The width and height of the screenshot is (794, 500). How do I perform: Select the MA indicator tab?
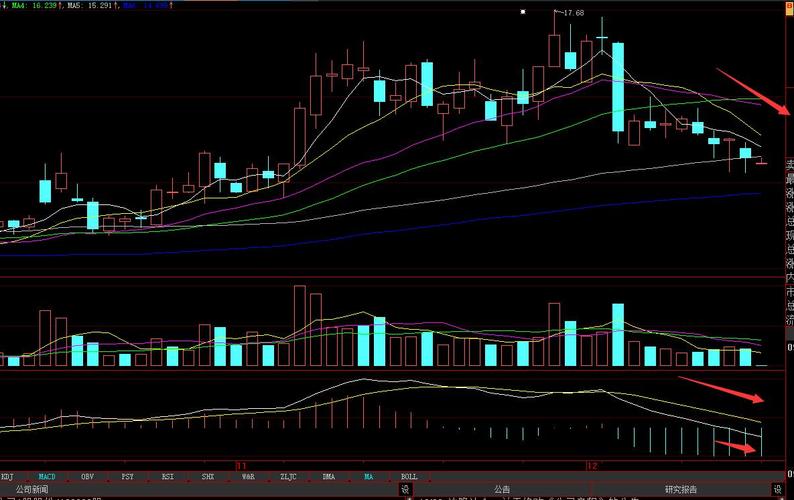(x=369, y=477)
